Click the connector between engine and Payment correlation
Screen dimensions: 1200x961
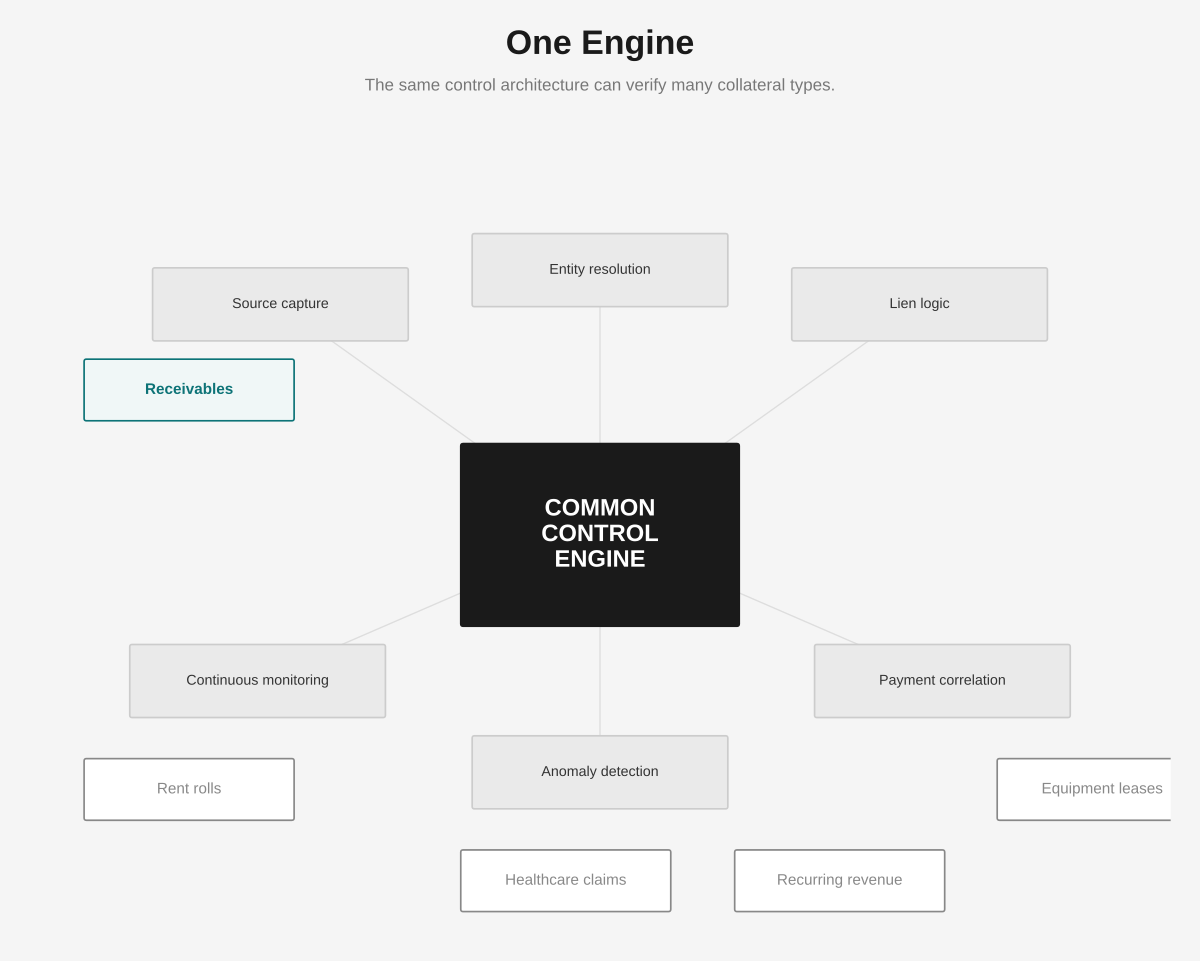[x=798, y=619]
